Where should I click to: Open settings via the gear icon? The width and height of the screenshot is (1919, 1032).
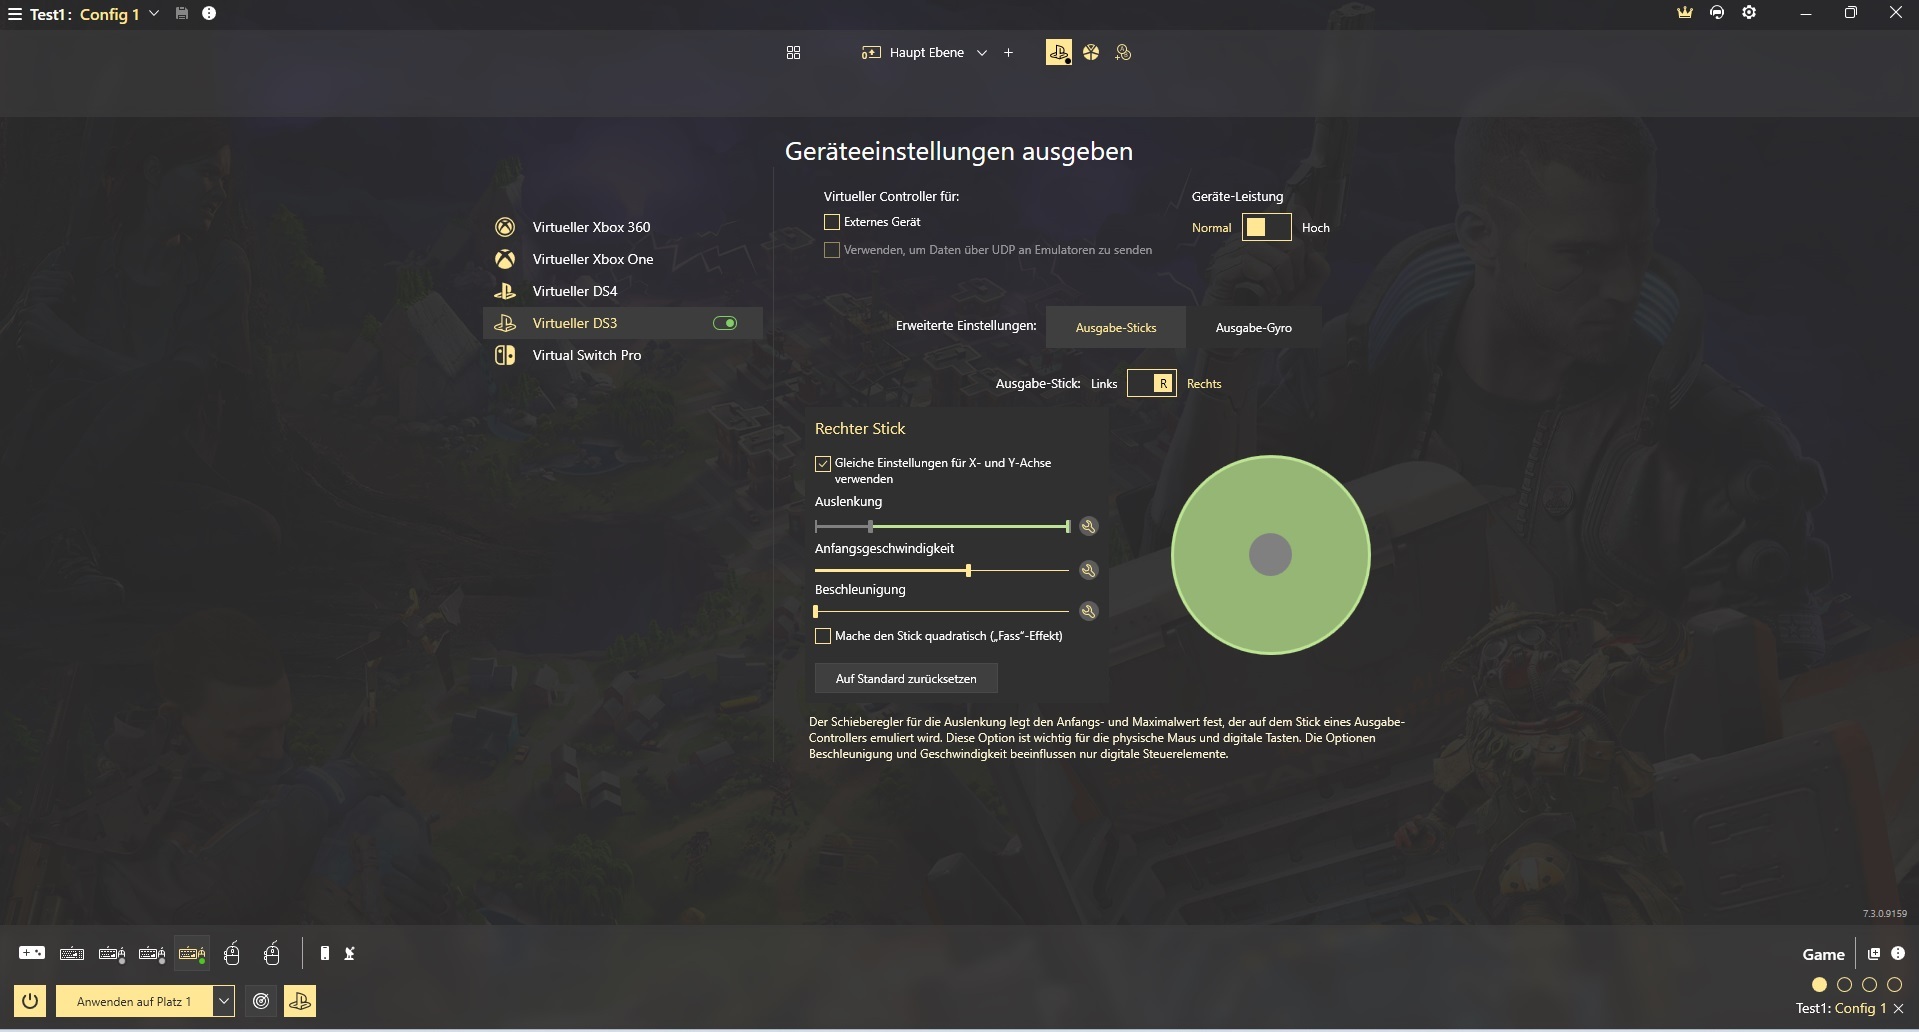1749,13
